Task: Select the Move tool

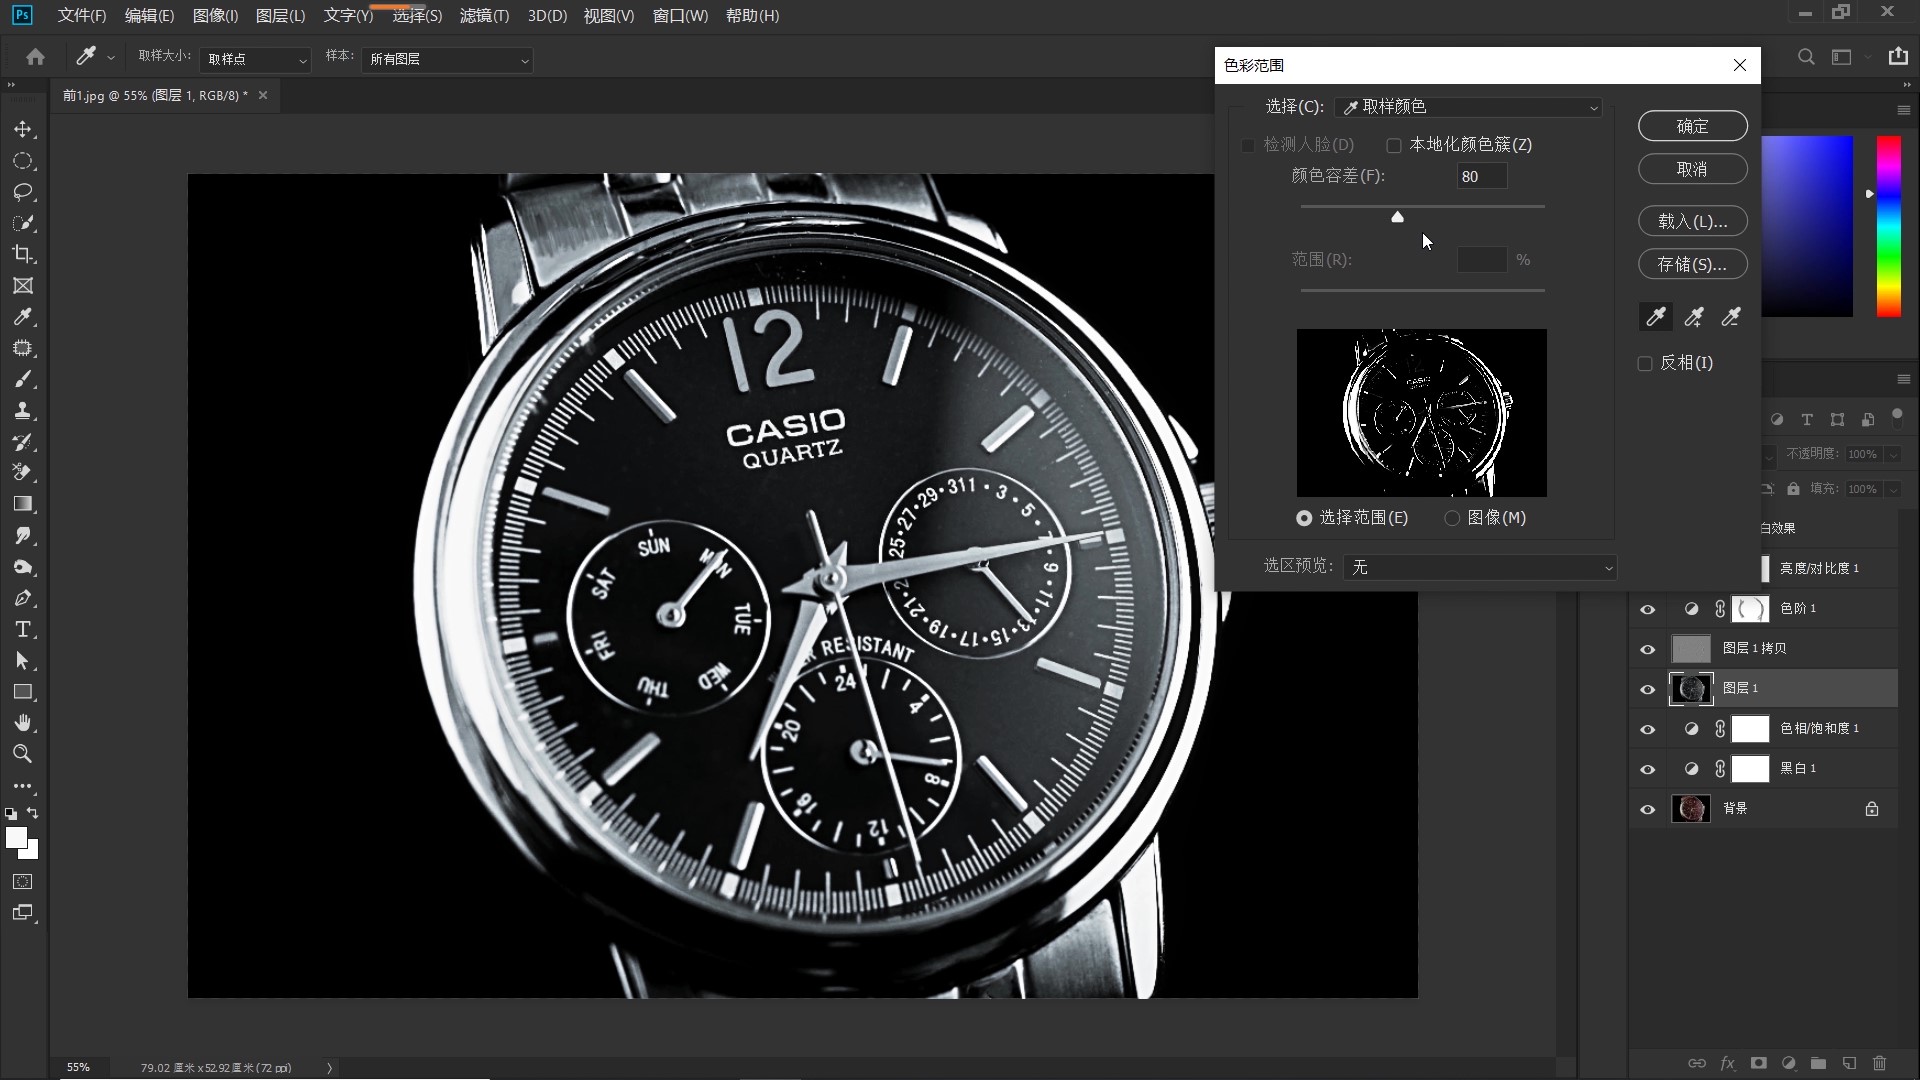Action: click(x=23, y=130)
